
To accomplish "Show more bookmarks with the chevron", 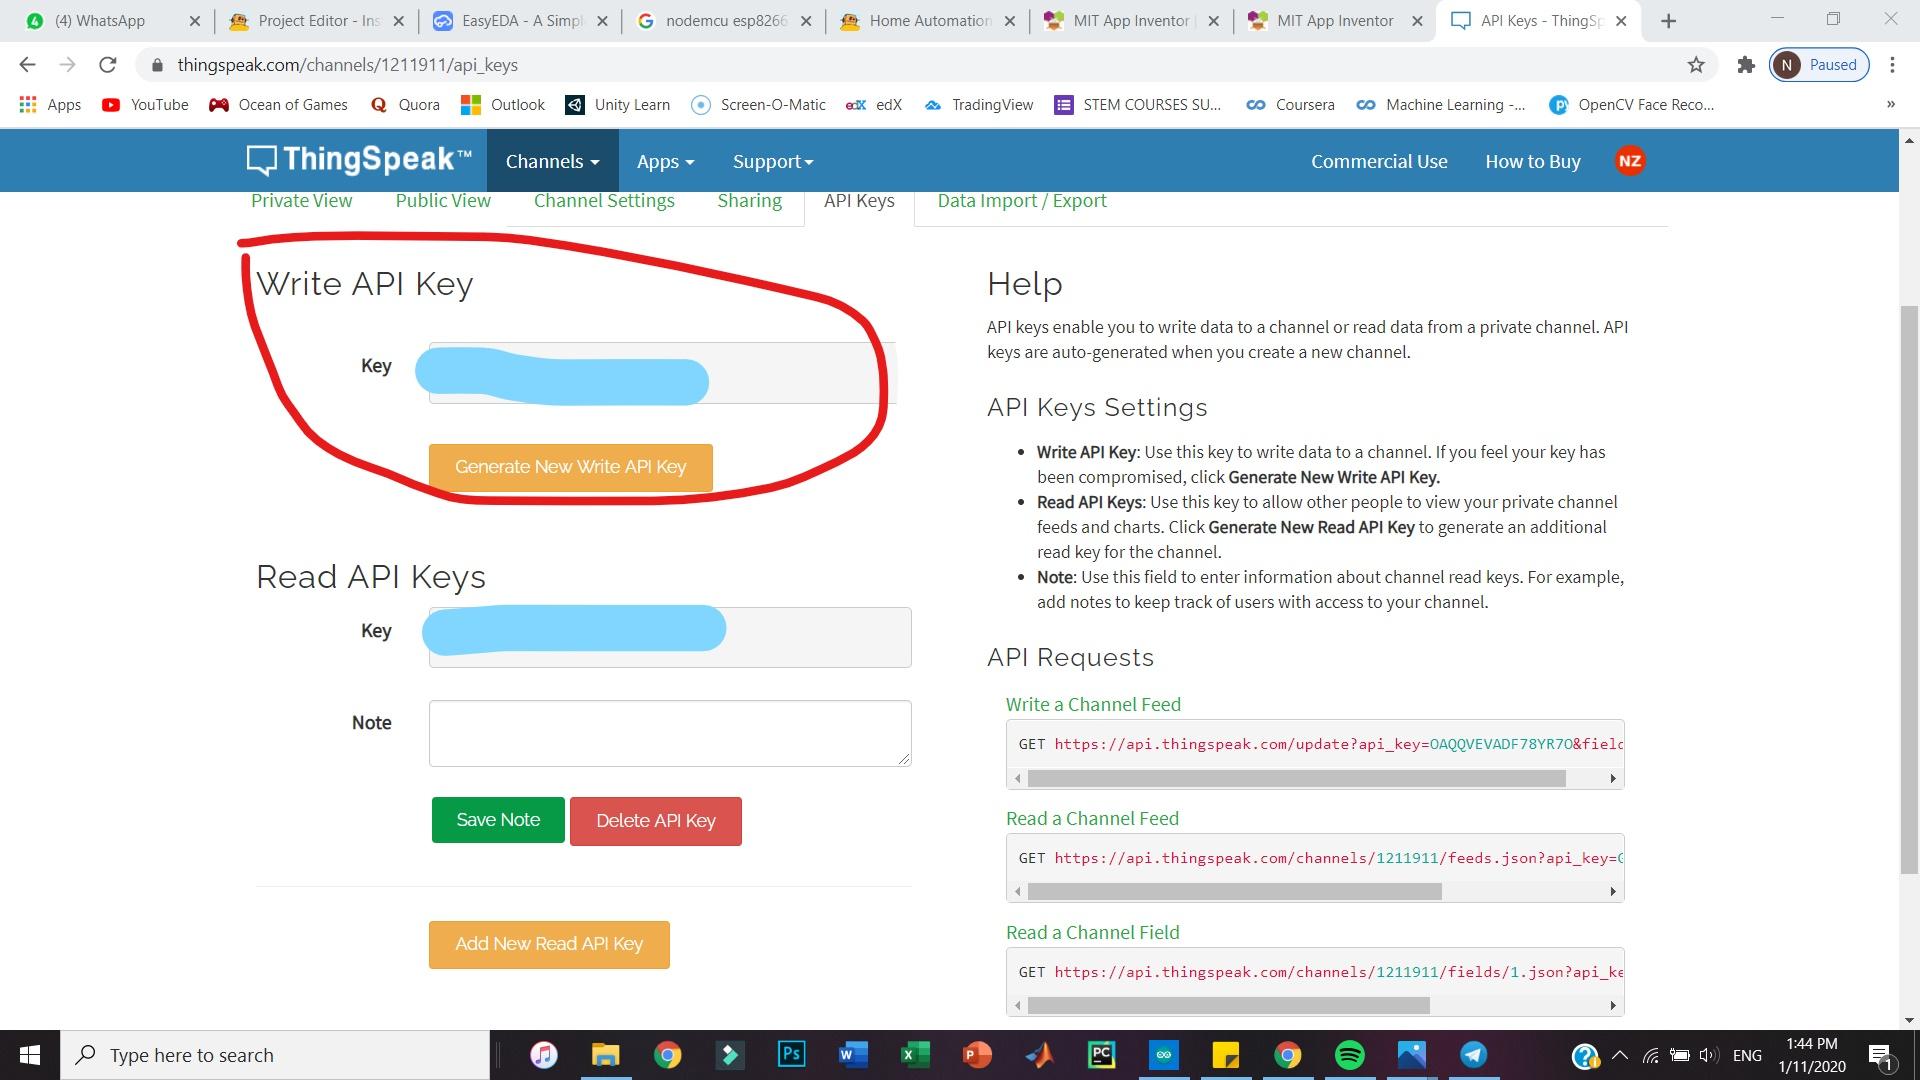I will (1890, 105).
